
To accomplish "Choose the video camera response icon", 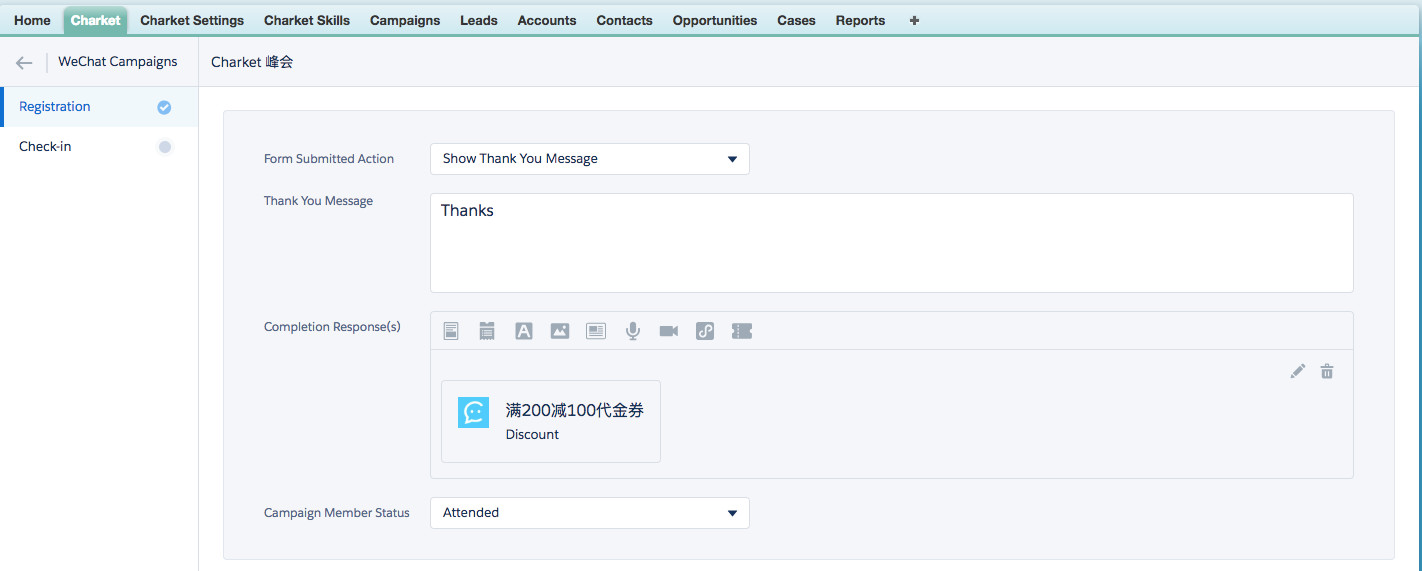I will [x=669, y=331].
